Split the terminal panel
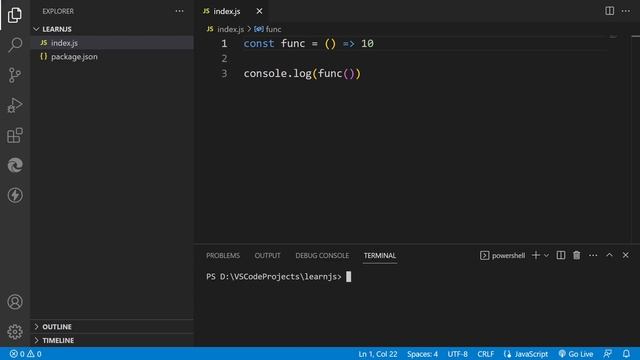640x360 pixels. coord(561,255)
